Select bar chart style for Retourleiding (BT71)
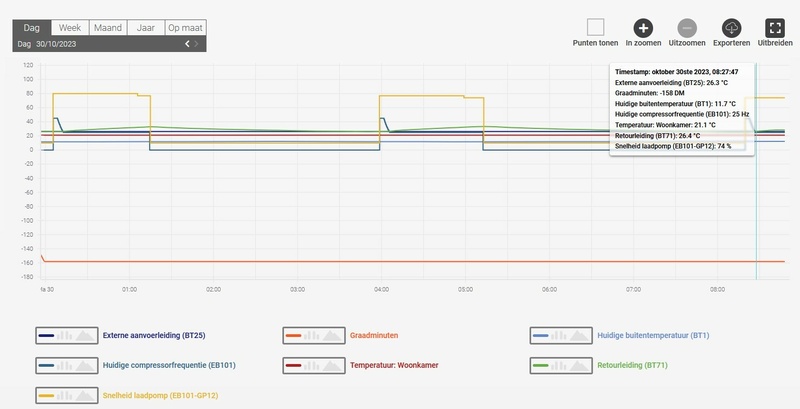The height and width of the screenshot is (409, 800). tap(558, 365)
